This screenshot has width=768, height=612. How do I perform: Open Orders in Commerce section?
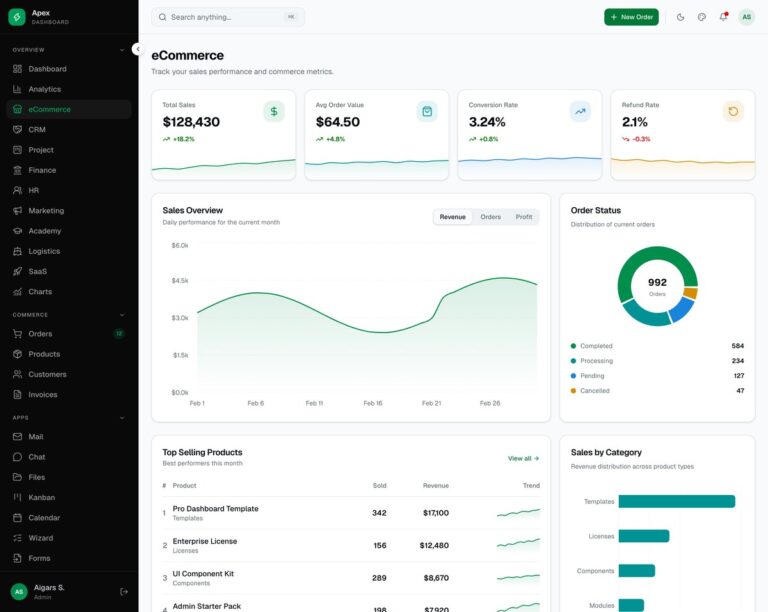coord(69,334)
